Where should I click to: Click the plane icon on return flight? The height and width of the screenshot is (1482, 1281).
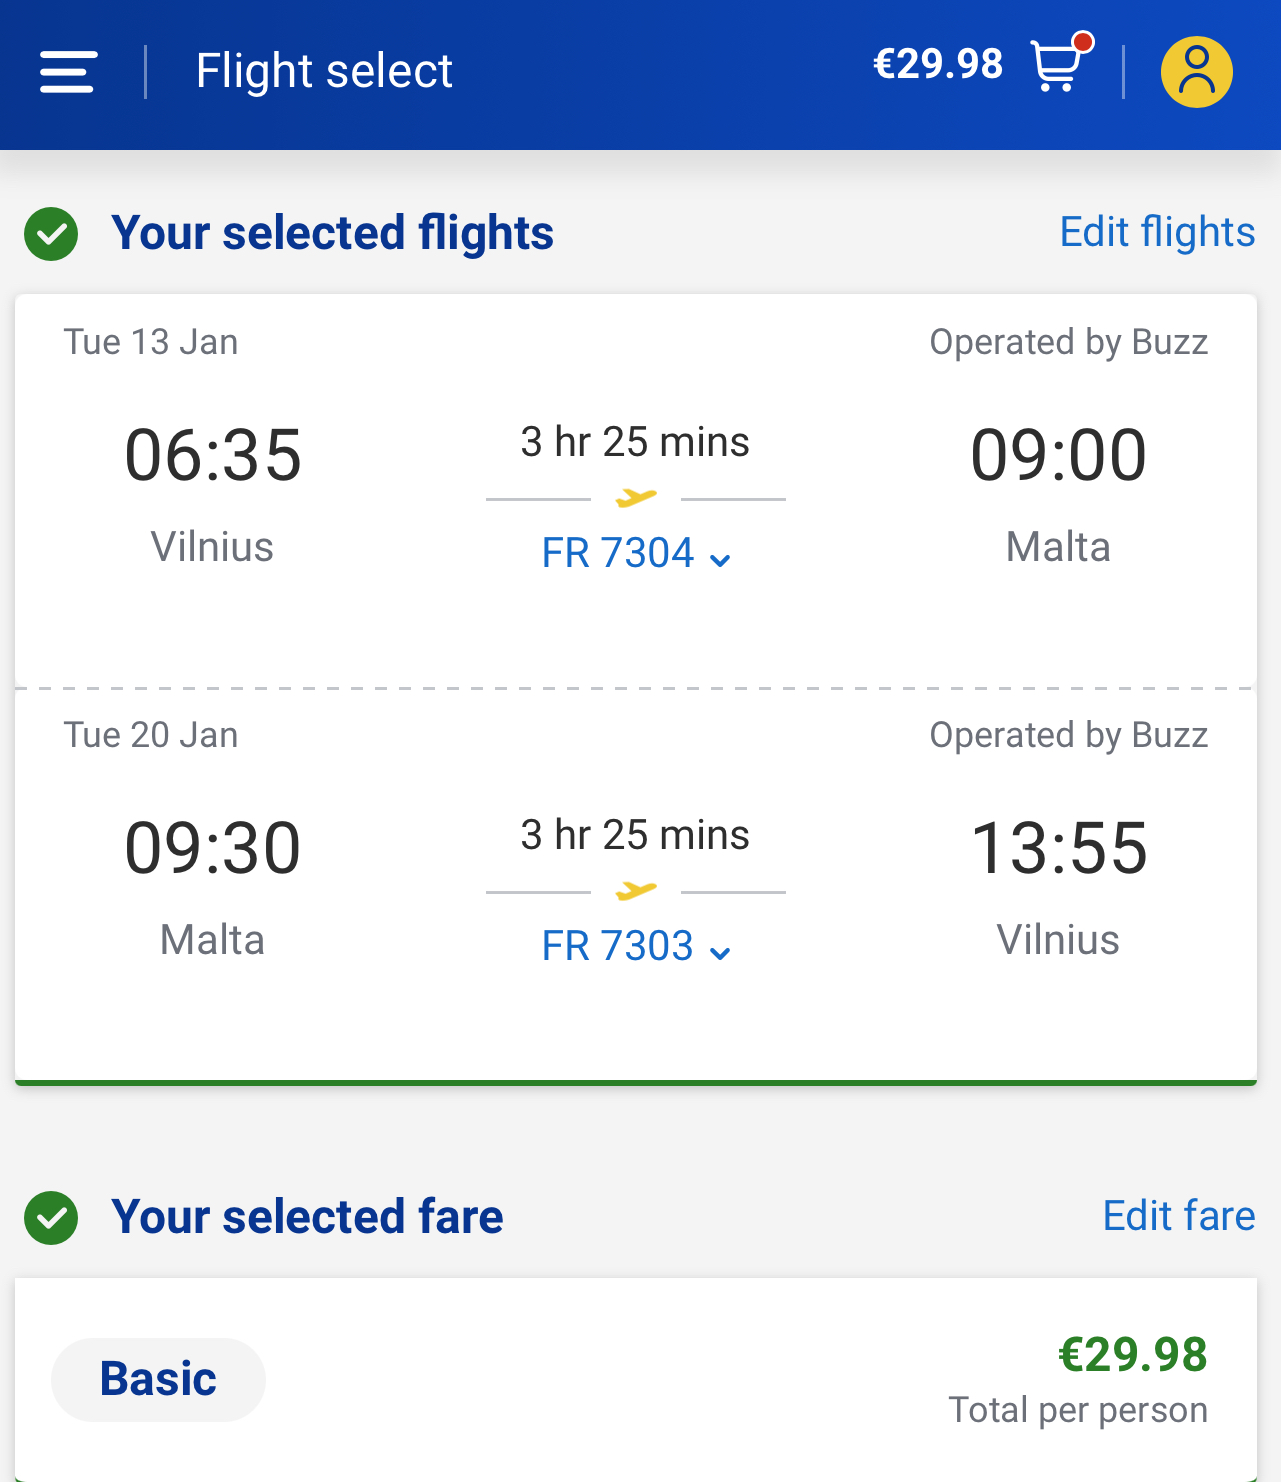tap(636, 890)
